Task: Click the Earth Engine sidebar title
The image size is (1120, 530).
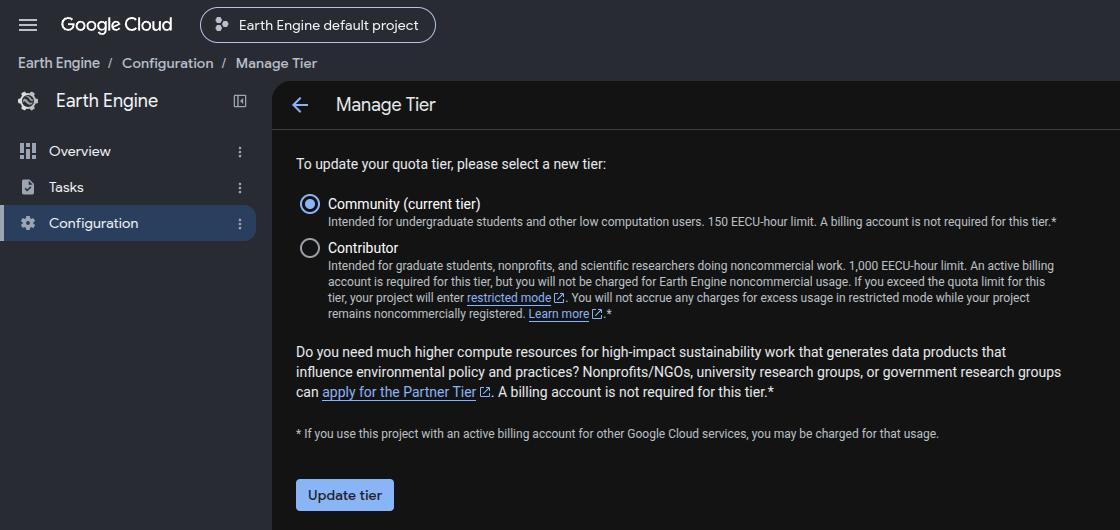Action: pyautogui.click(x=107, y=101)
